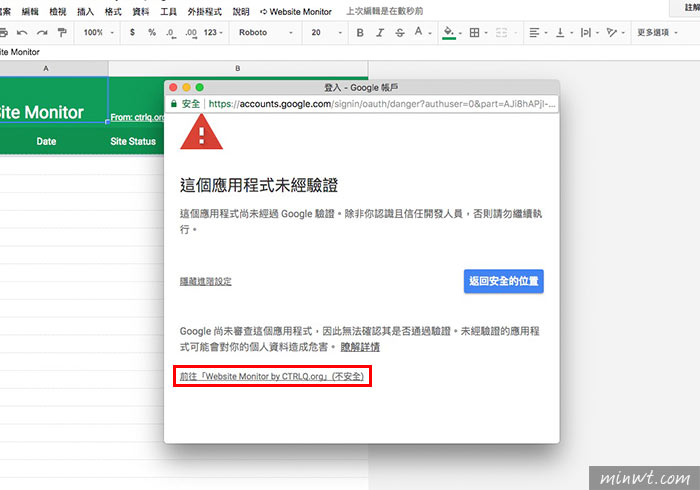This screenshot has width=700, height=490.
Task: Click the learn more link in warning
Action: (360, 347)
